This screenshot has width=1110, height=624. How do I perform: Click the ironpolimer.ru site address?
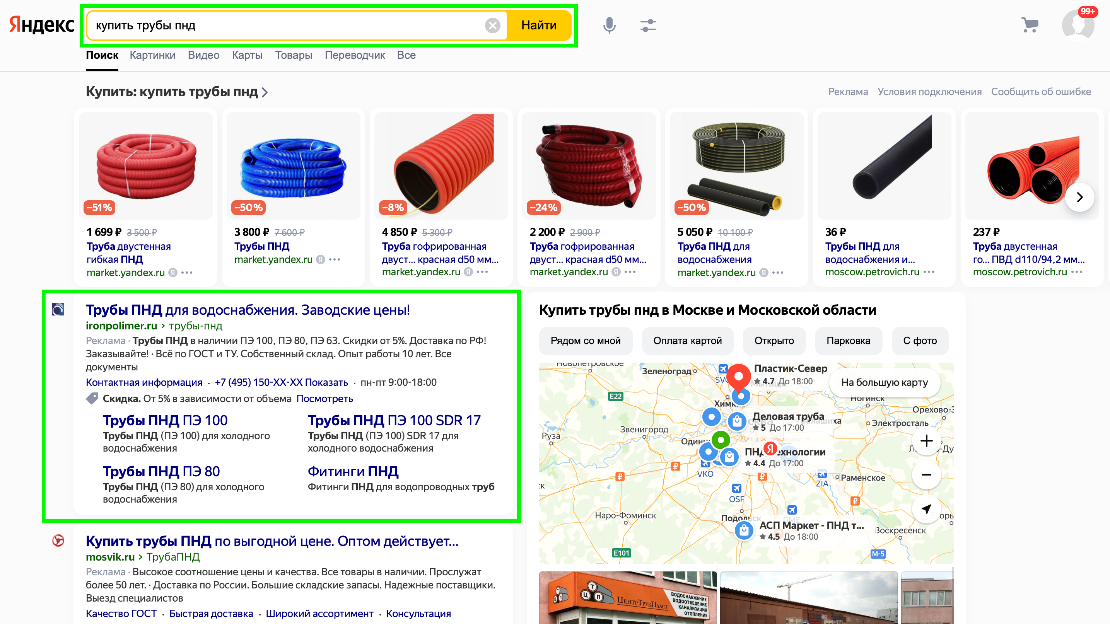coord(121,326)
